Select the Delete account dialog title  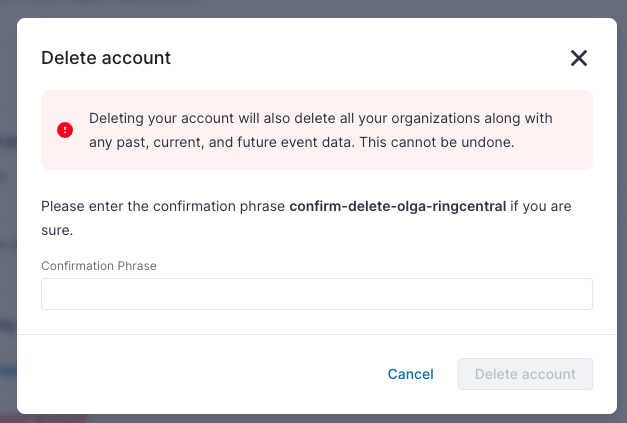click(x=106, y=58)
